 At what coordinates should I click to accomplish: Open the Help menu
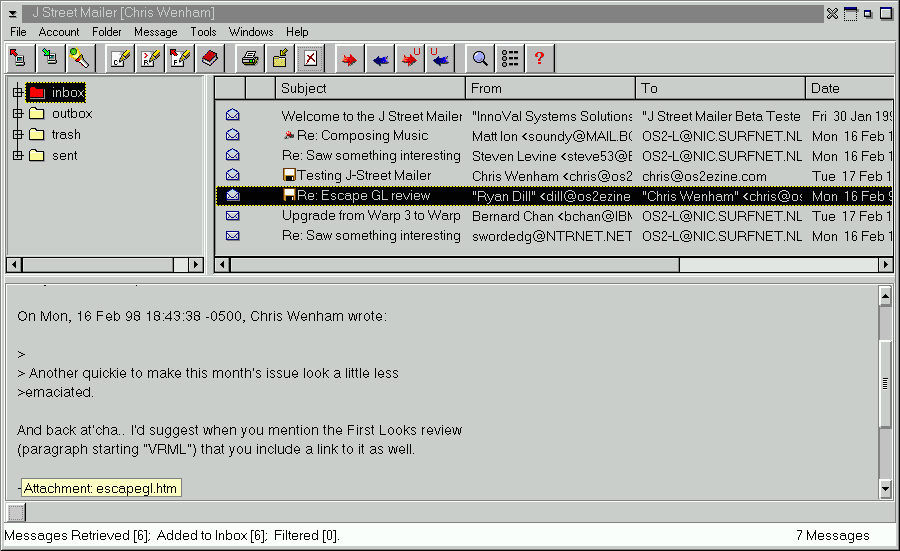pos(297,32)
